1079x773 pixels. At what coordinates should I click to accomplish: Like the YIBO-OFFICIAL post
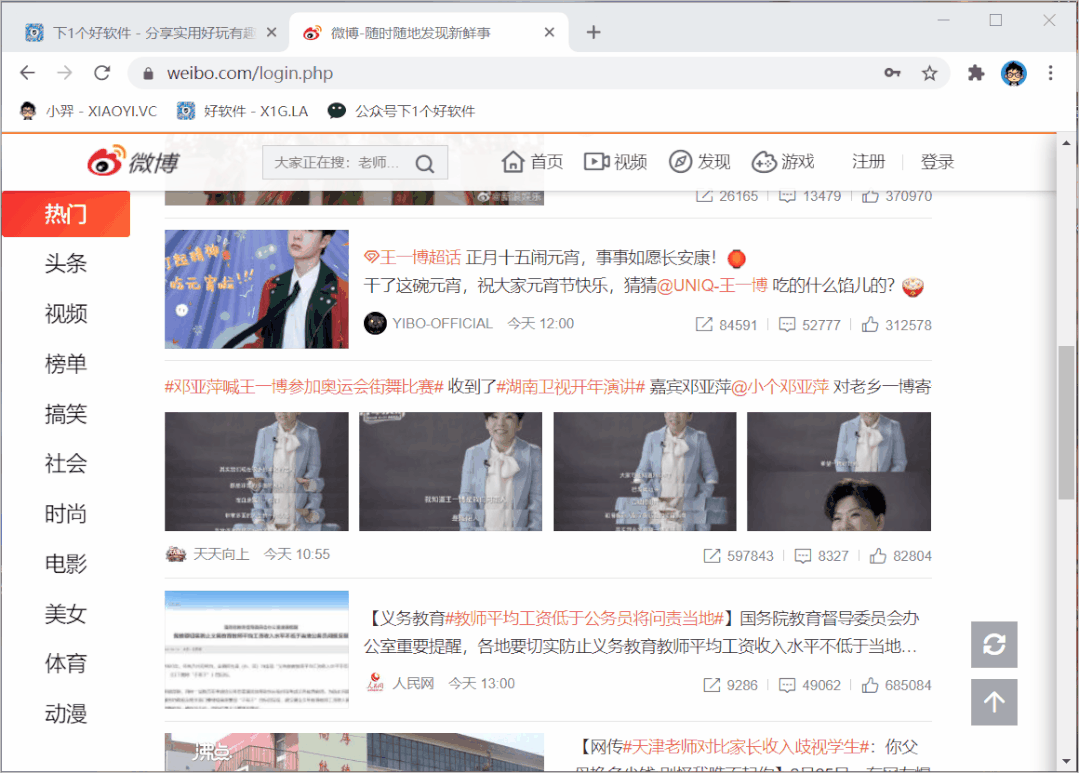click(x=870, y=324)
